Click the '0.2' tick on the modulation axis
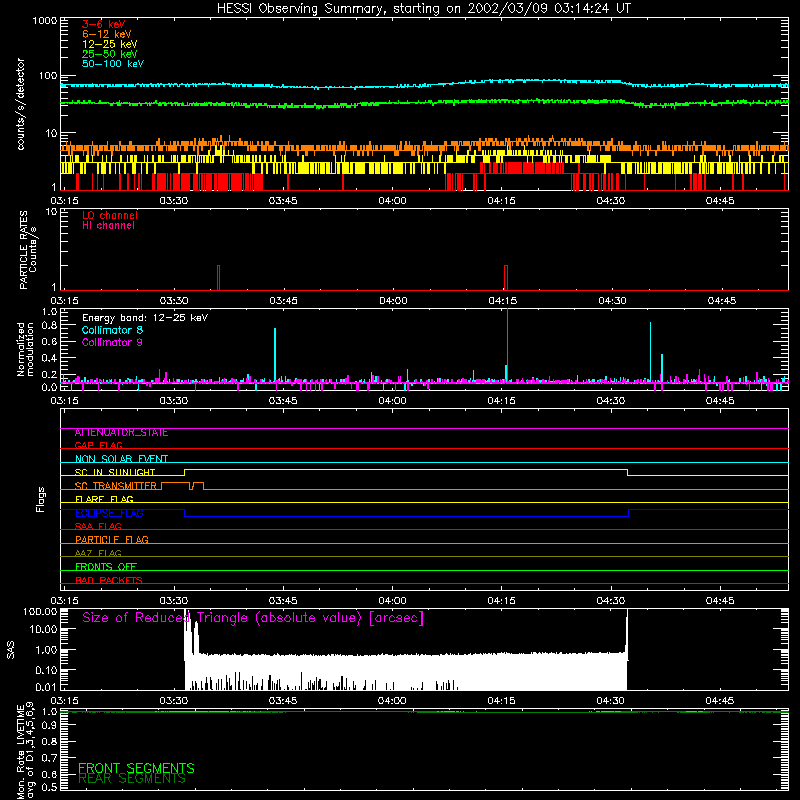Viewport: 800px width, 800px height. tap(49, 374)
